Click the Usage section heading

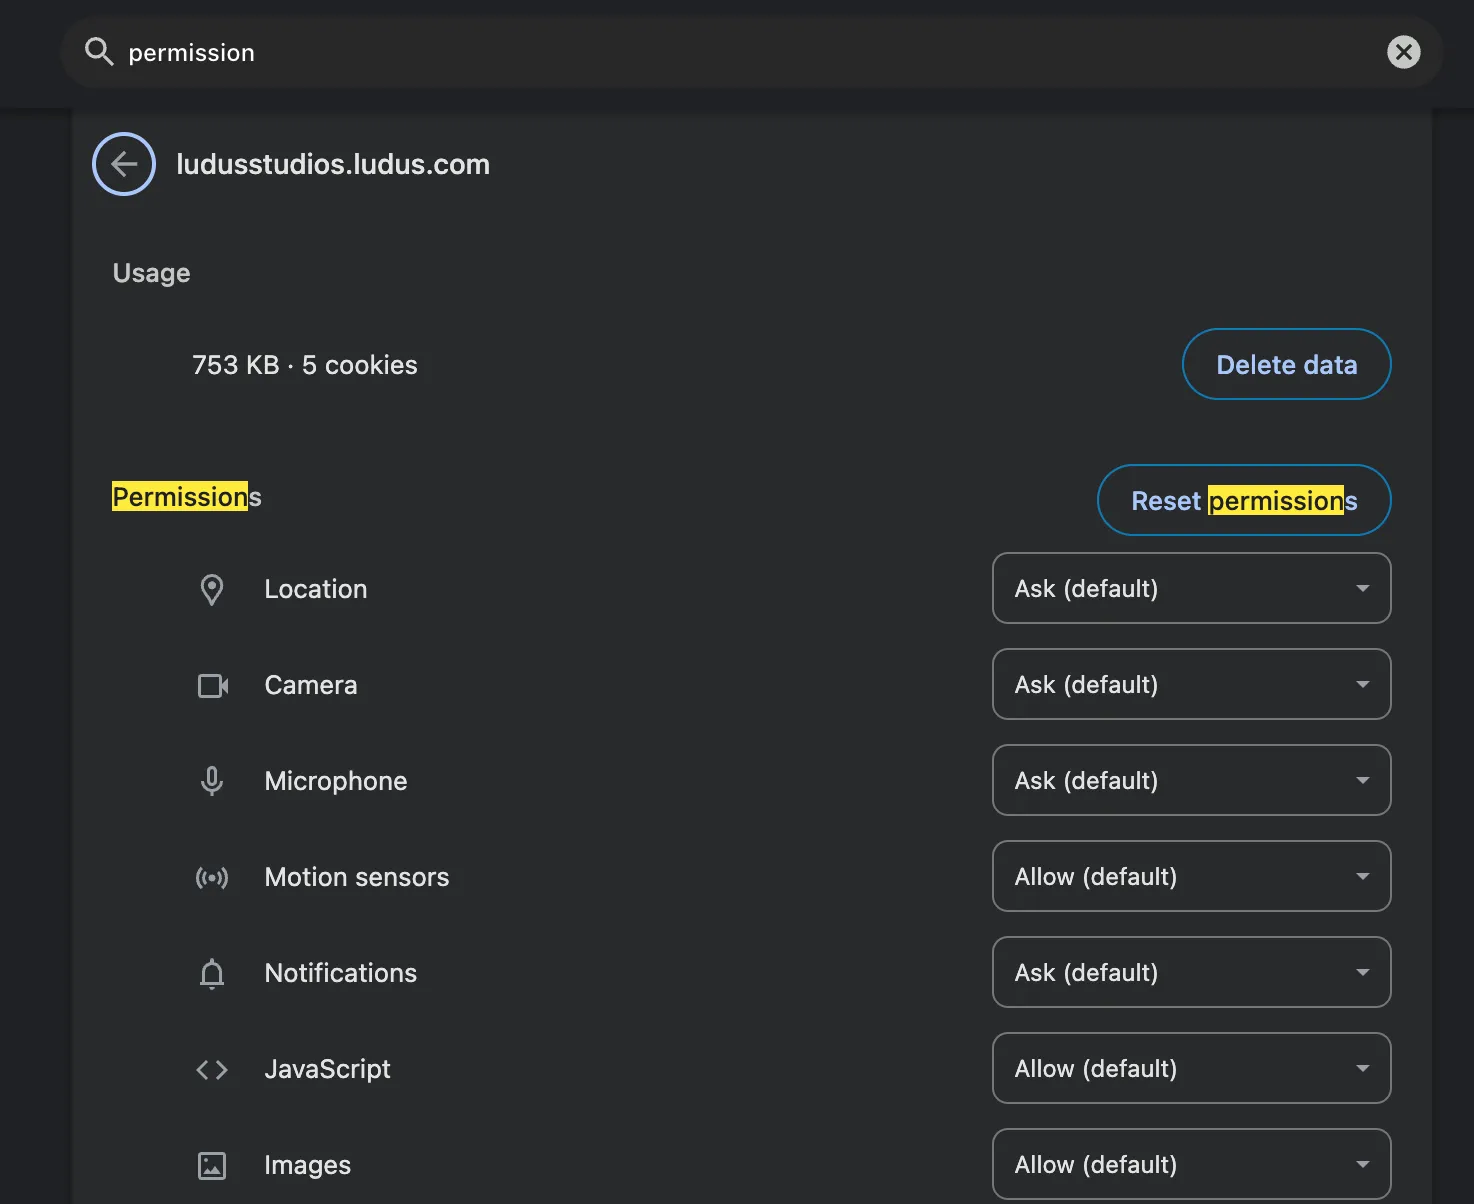coord(151,273)
